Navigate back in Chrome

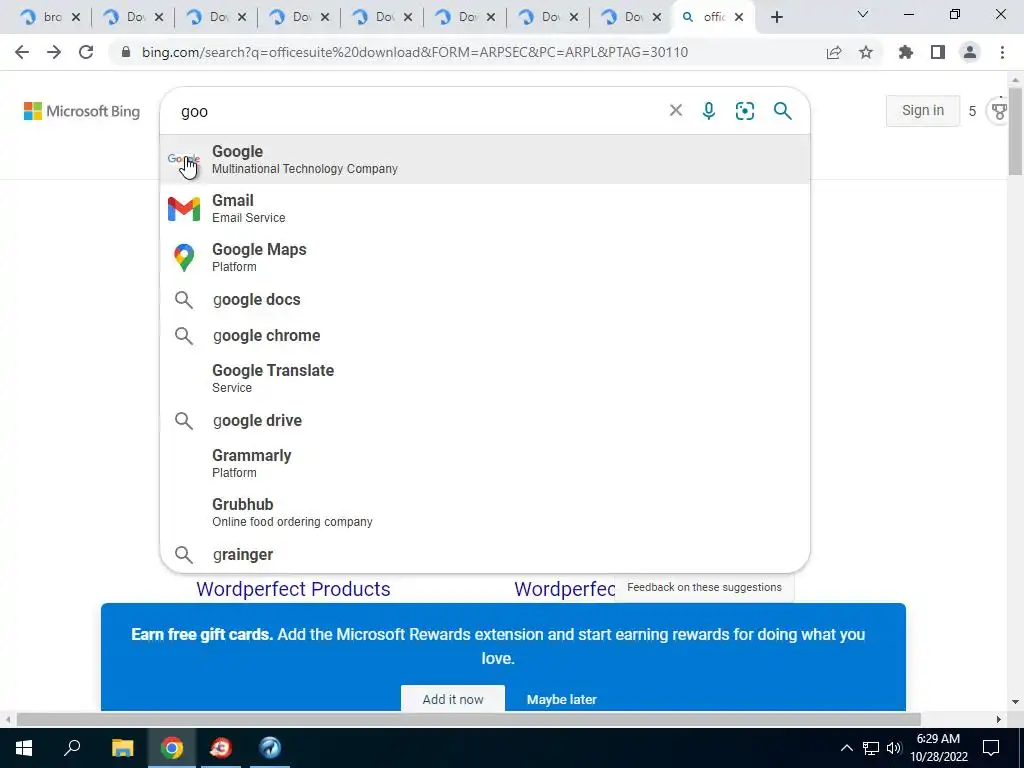click(x=22, y=52)
